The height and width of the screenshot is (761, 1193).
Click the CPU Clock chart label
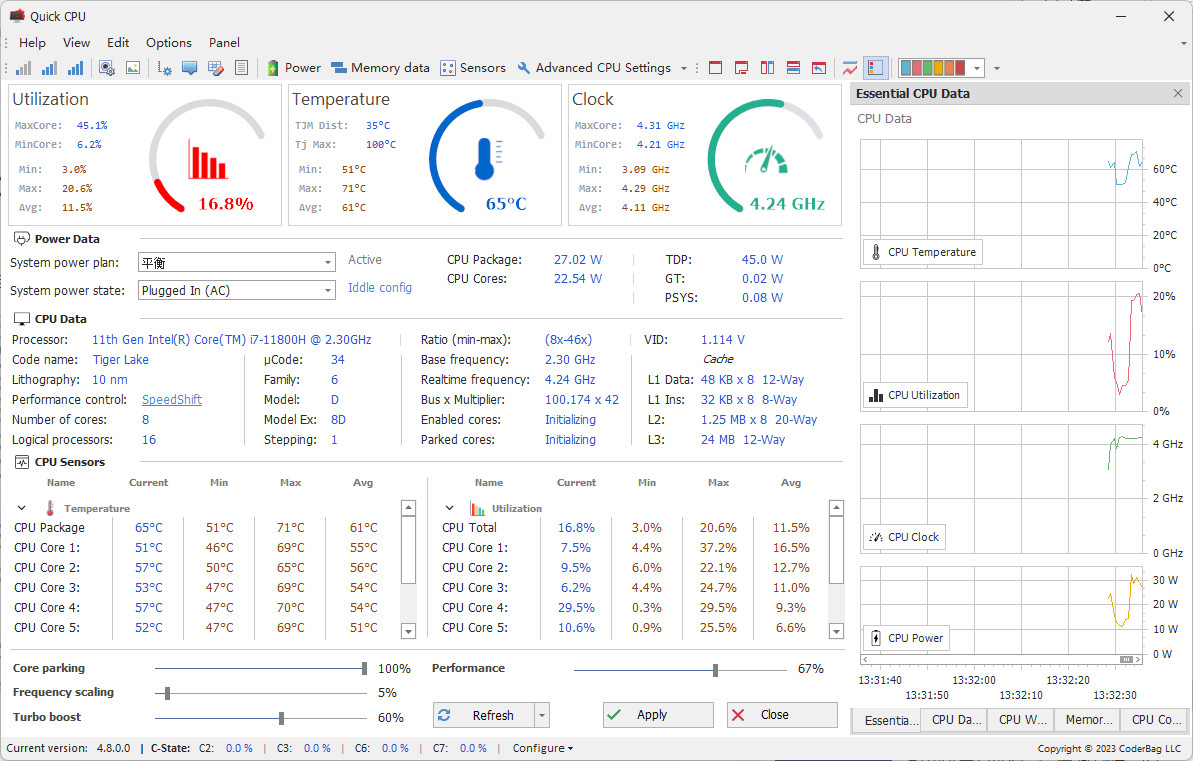click(x=904, y=537)
